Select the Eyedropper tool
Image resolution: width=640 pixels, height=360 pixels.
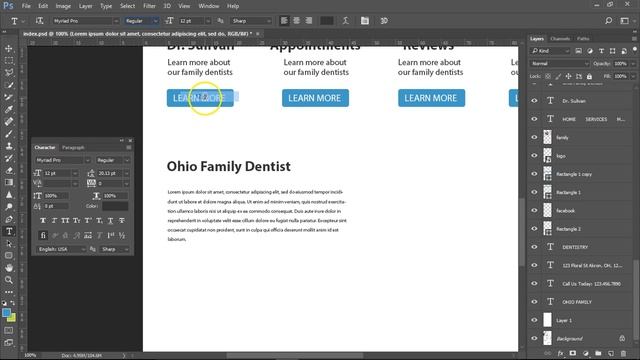9,109
